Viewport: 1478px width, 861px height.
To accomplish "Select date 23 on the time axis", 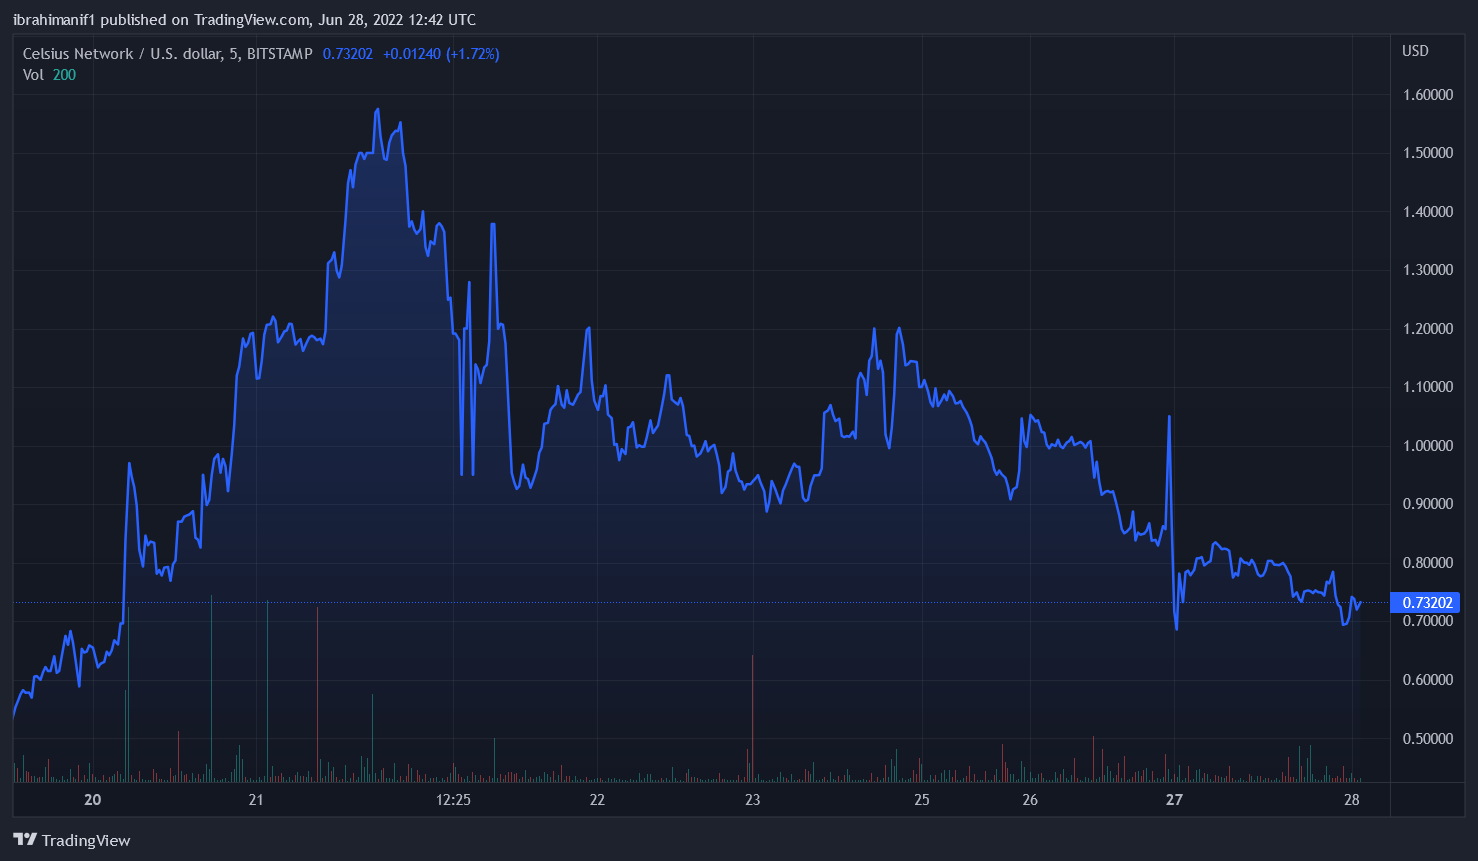I will point(752,799).
